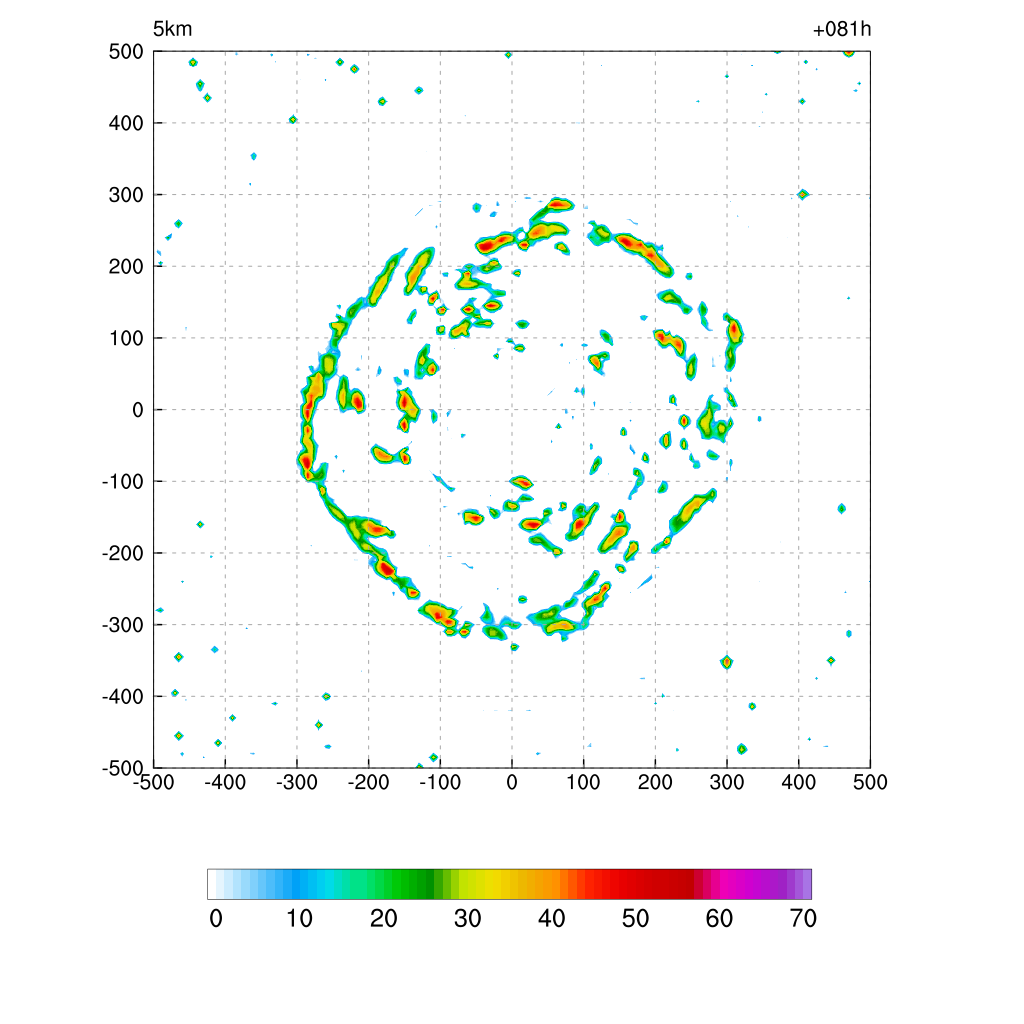
Task: Click the y-axis label '-300'
Action: (x=123, y=625)
